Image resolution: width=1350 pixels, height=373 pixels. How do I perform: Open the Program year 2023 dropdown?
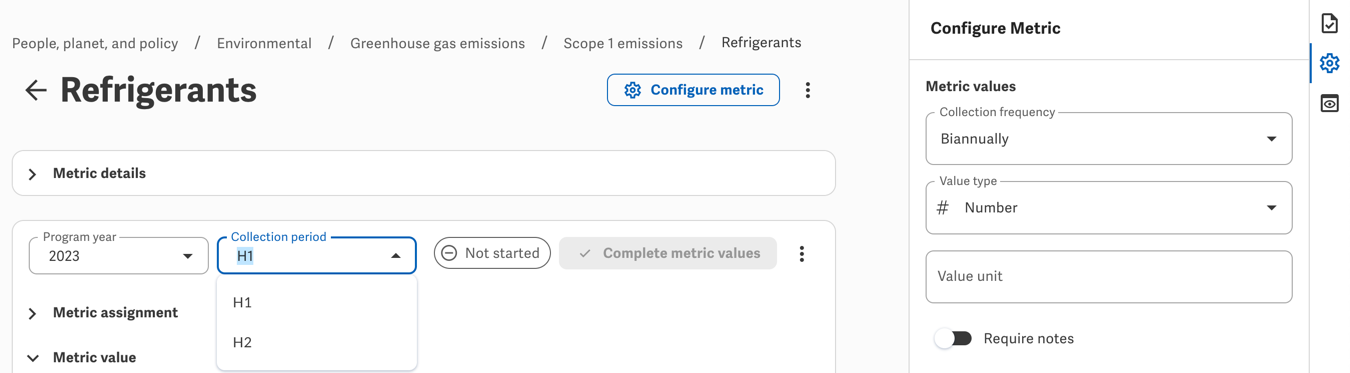point(118,256)
